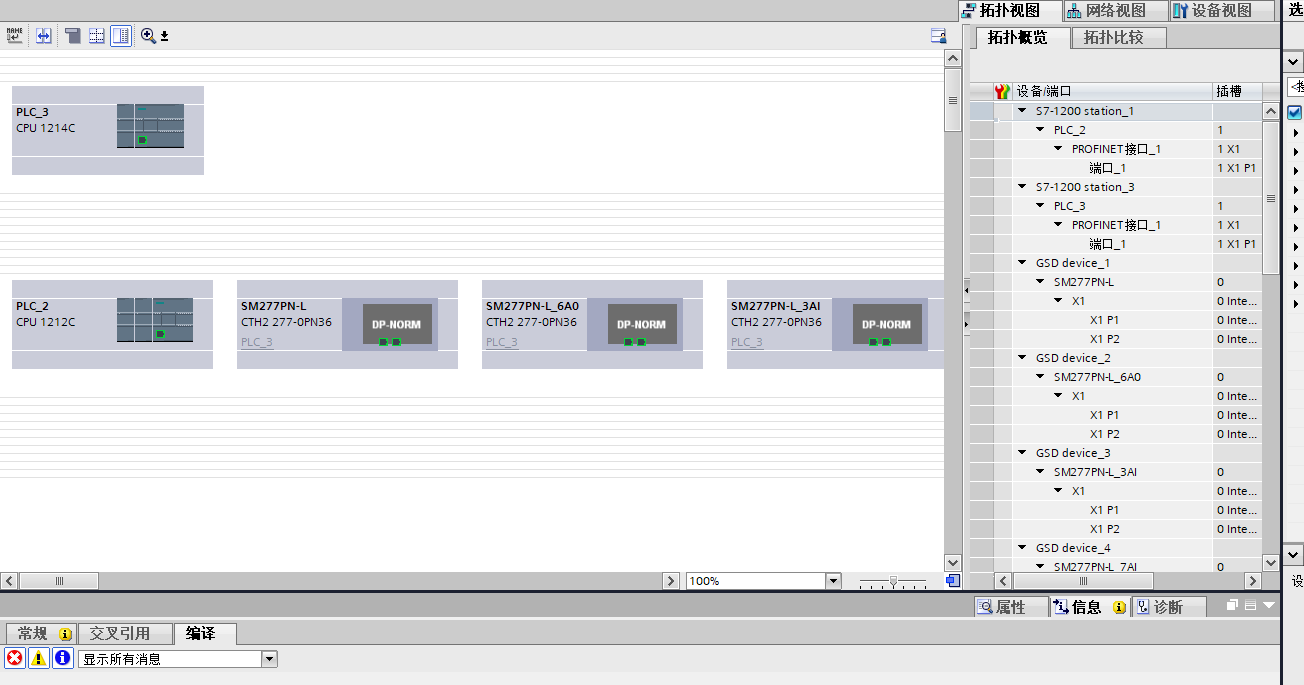
Task: Select the 编译 compile tab
Action: pos(205,633)
